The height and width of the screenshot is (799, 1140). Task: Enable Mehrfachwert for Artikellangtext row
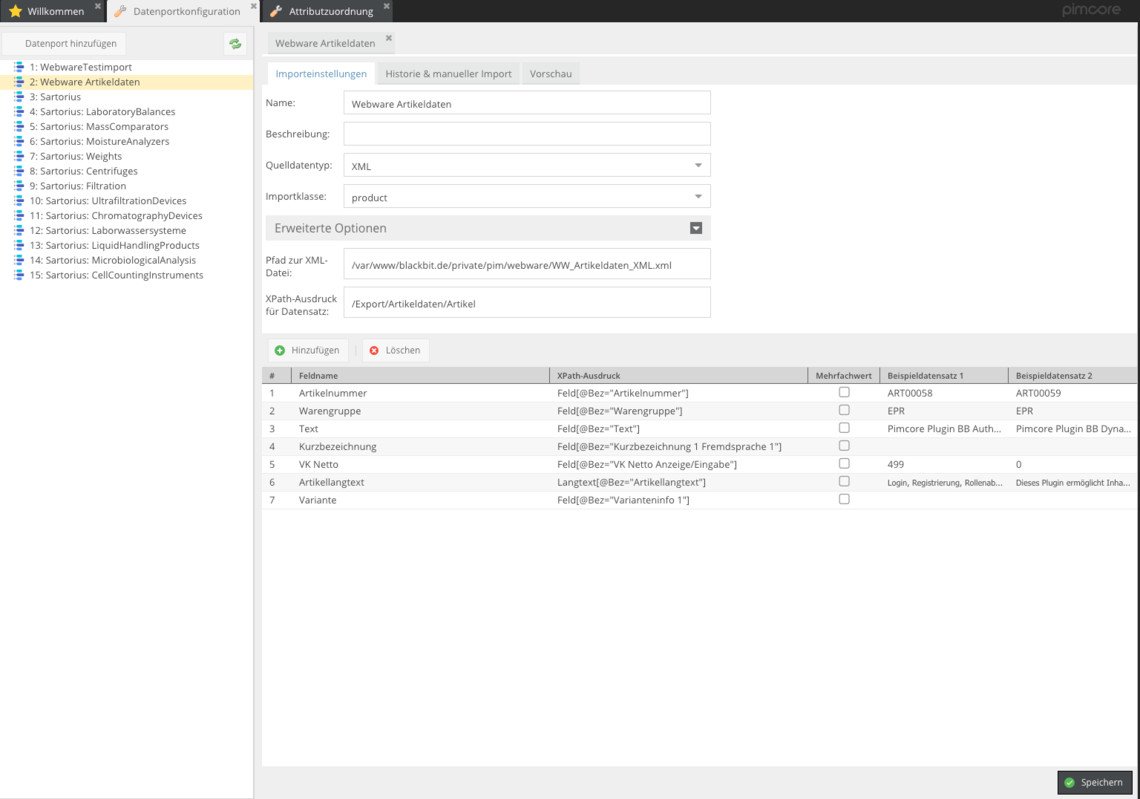pyautogui.click(x=844, y=481)
